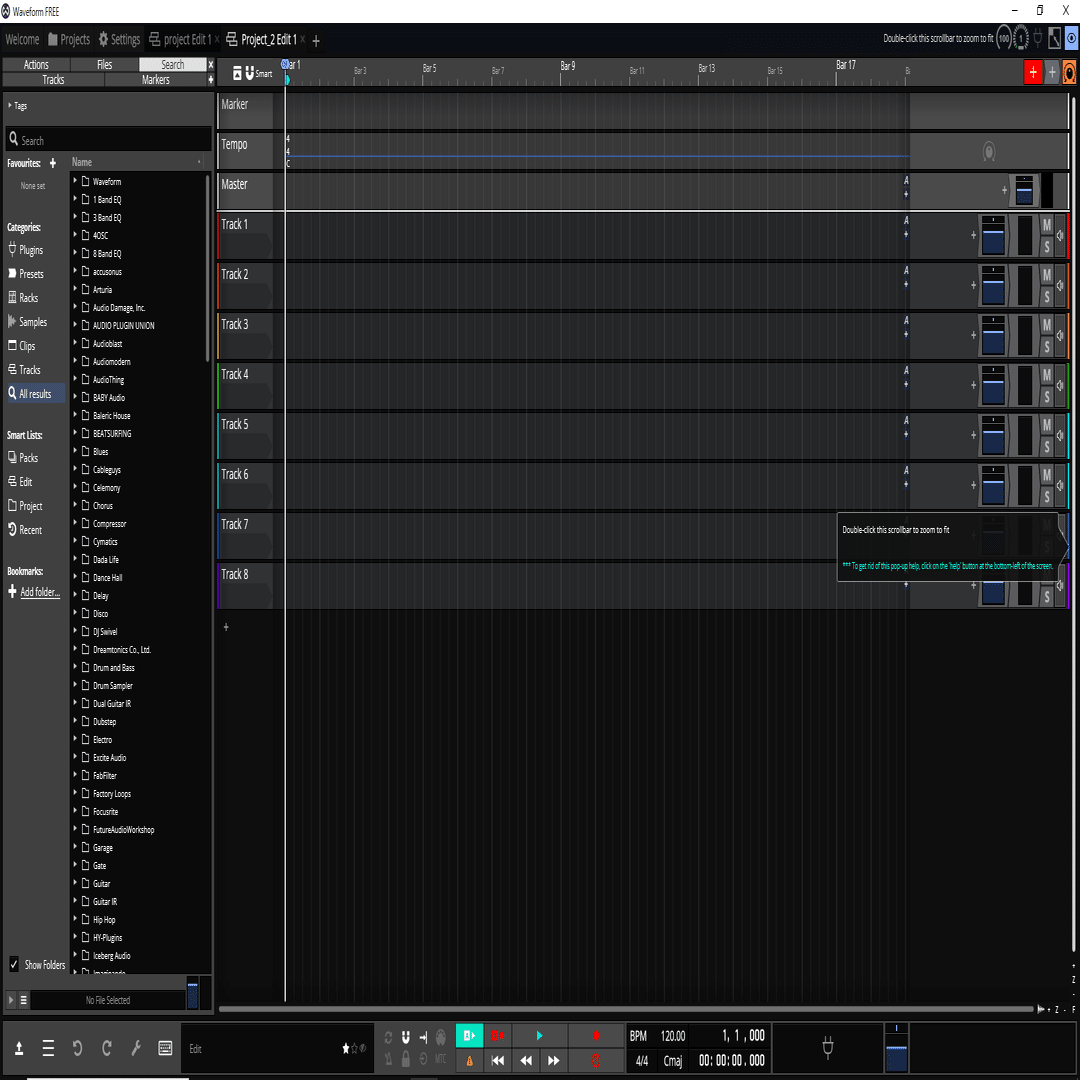The height and width of the screenshot is (1080, 1080).
Task: Click the blue eye view icon top right
Action: tap(1071, 39)
